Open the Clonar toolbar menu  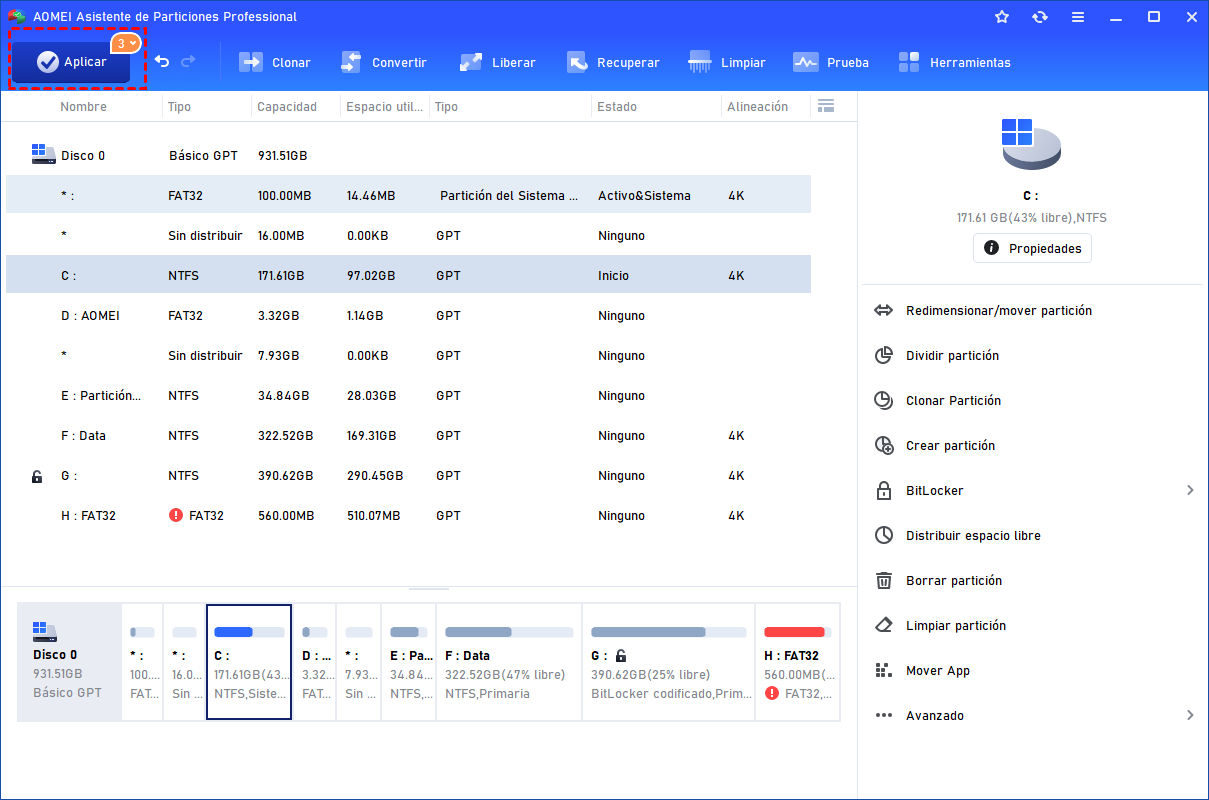(x=274, y=62)
